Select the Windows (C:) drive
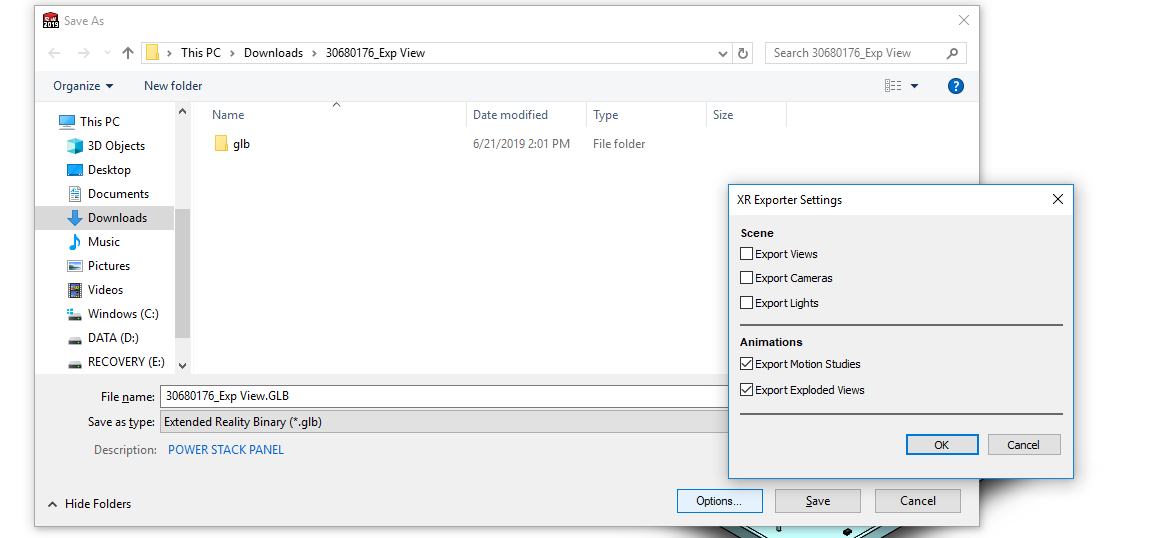 [122, 314]
